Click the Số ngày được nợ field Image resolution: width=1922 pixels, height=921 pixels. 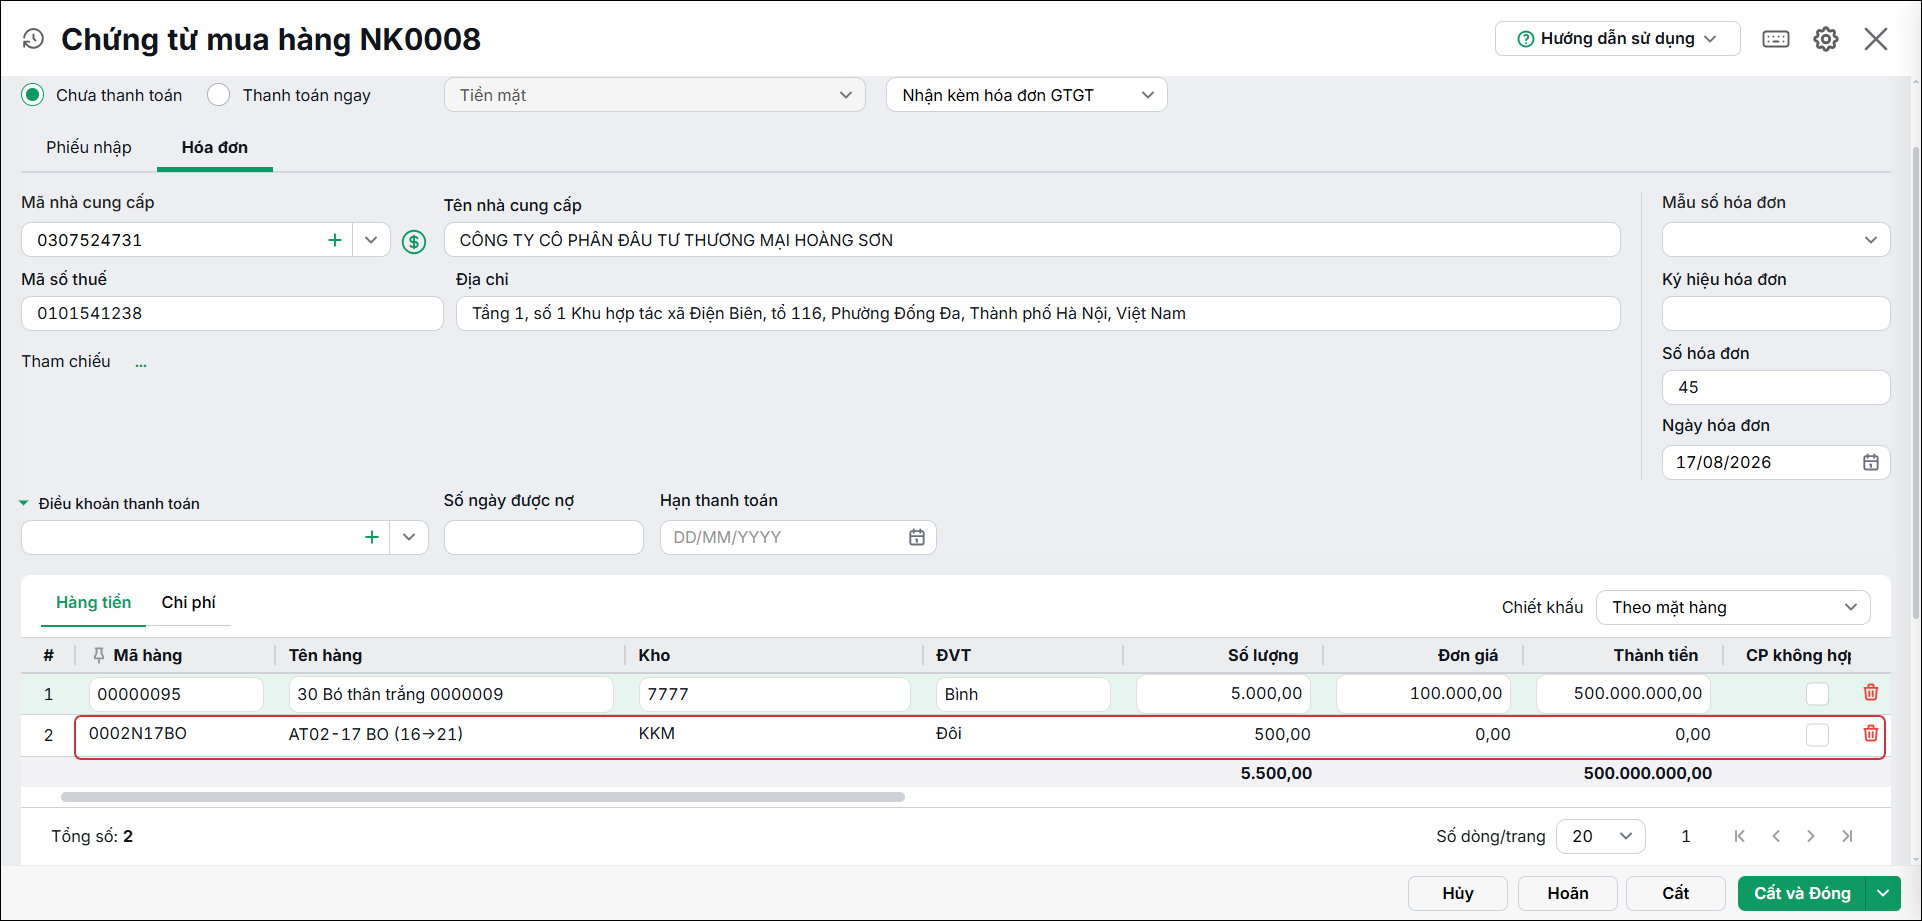[x=544, y=537]
